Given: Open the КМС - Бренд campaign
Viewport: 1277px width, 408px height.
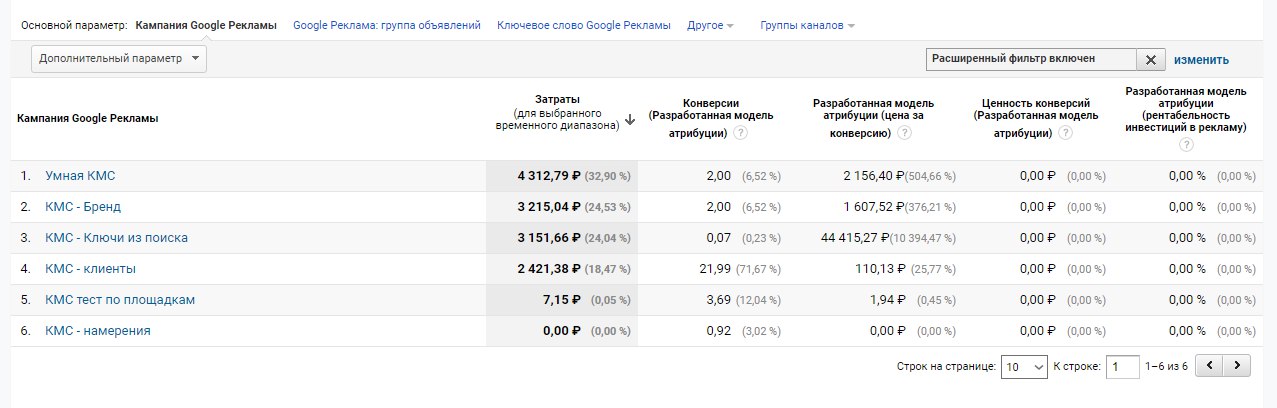Looking at the screenshot, I should click(x=83, y=207).
